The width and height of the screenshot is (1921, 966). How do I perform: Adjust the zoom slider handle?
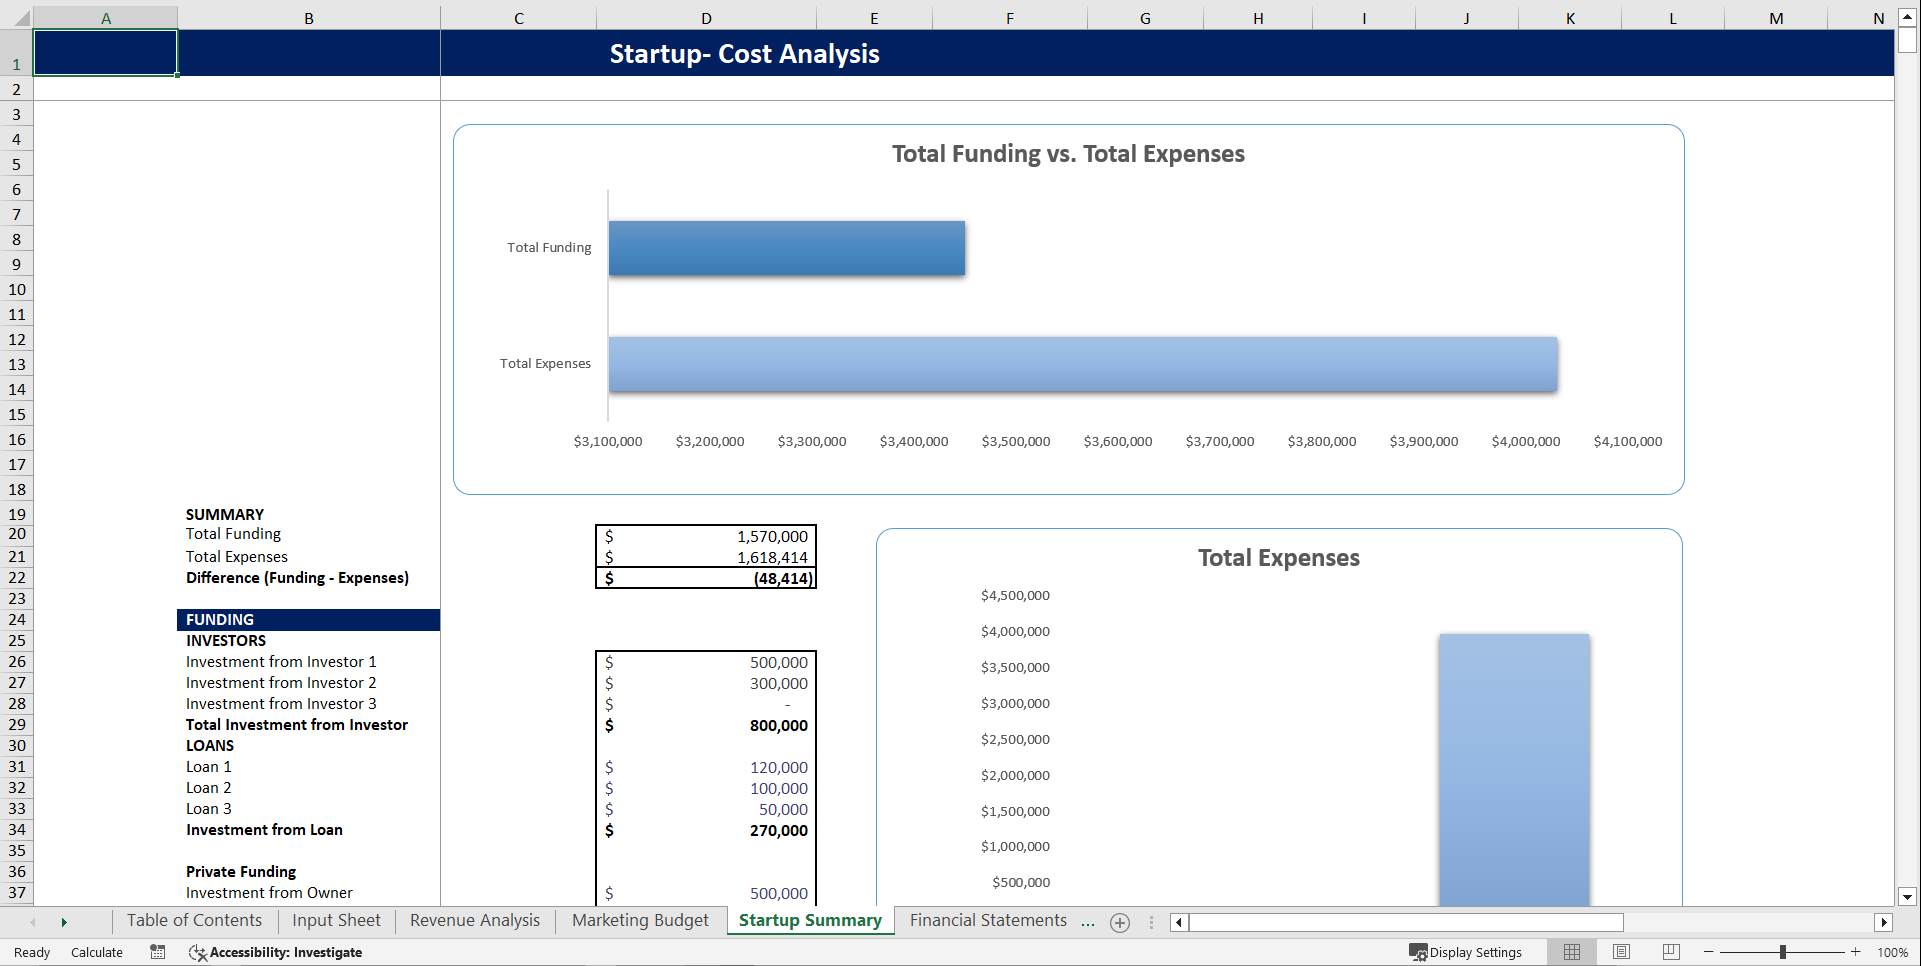point(1783,952)
